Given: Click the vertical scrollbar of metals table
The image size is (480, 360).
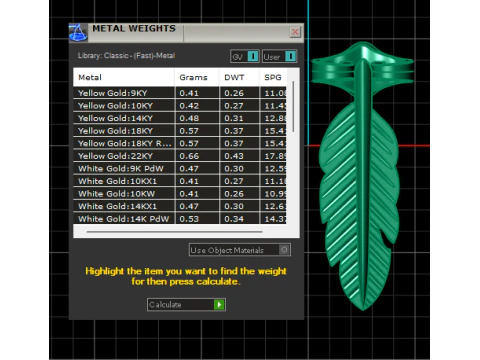Looking at the screenshot, I should (293, 107).
